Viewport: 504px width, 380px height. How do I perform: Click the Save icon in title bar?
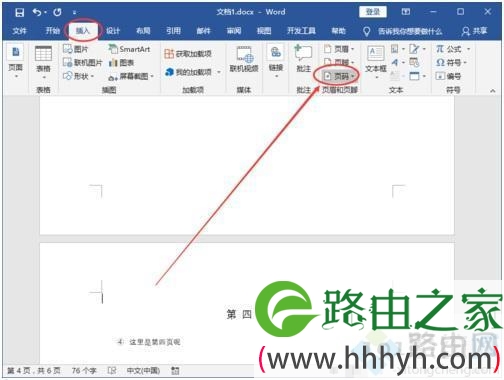pyautogui.click(x=19, y=12)
